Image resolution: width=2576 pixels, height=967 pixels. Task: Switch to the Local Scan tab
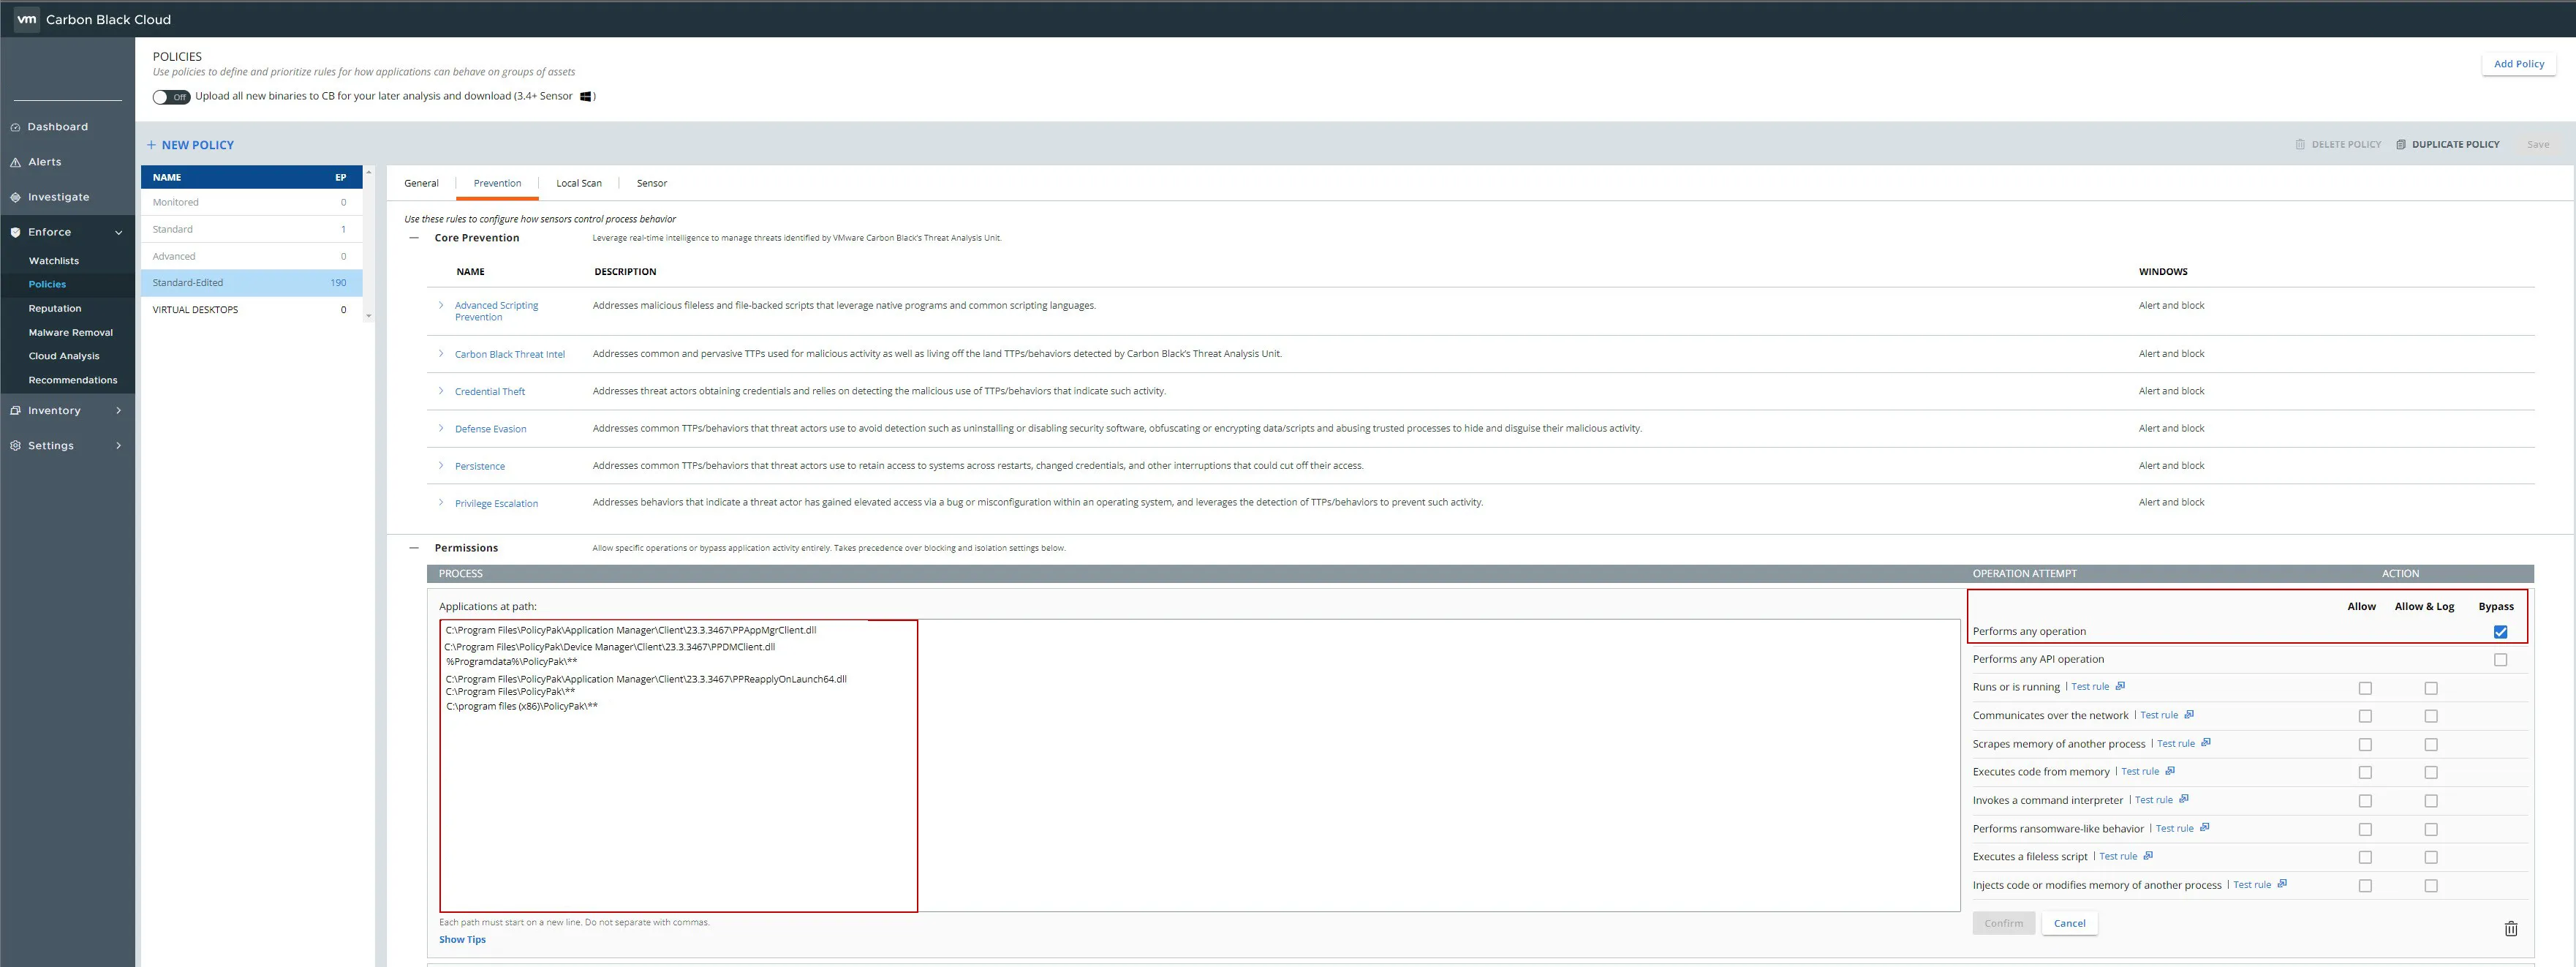click(x=578, y=183)
